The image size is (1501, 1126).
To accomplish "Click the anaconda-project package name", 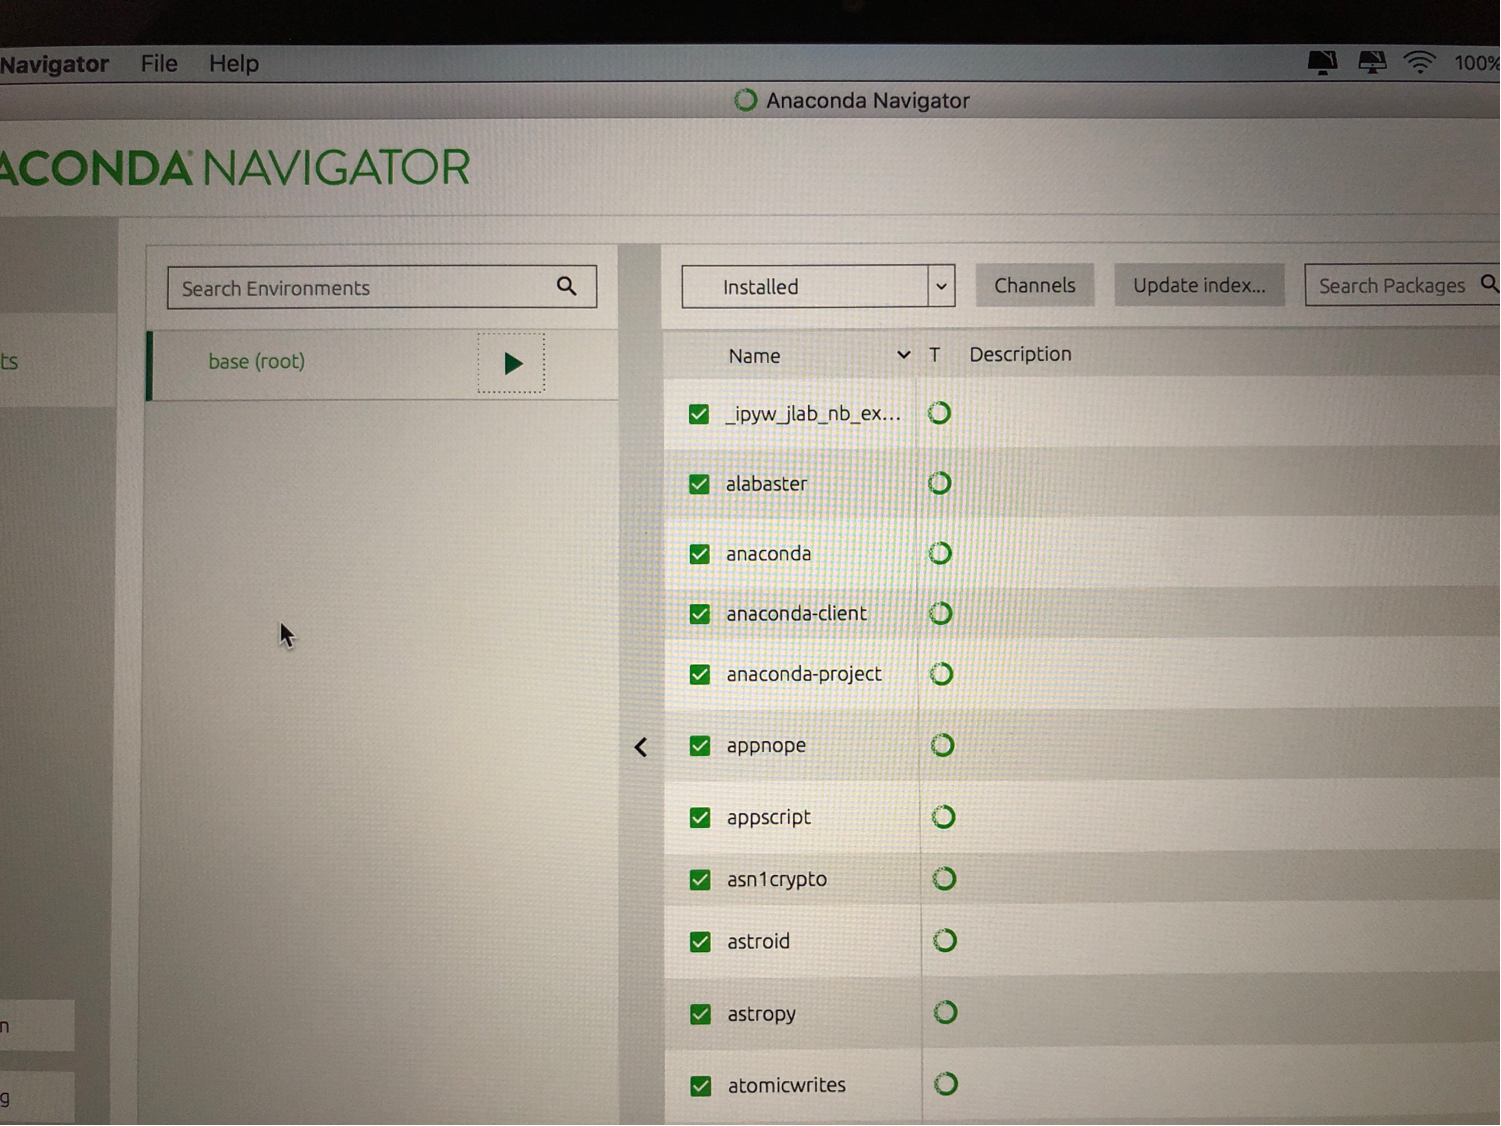I will (x=804, y=674).
